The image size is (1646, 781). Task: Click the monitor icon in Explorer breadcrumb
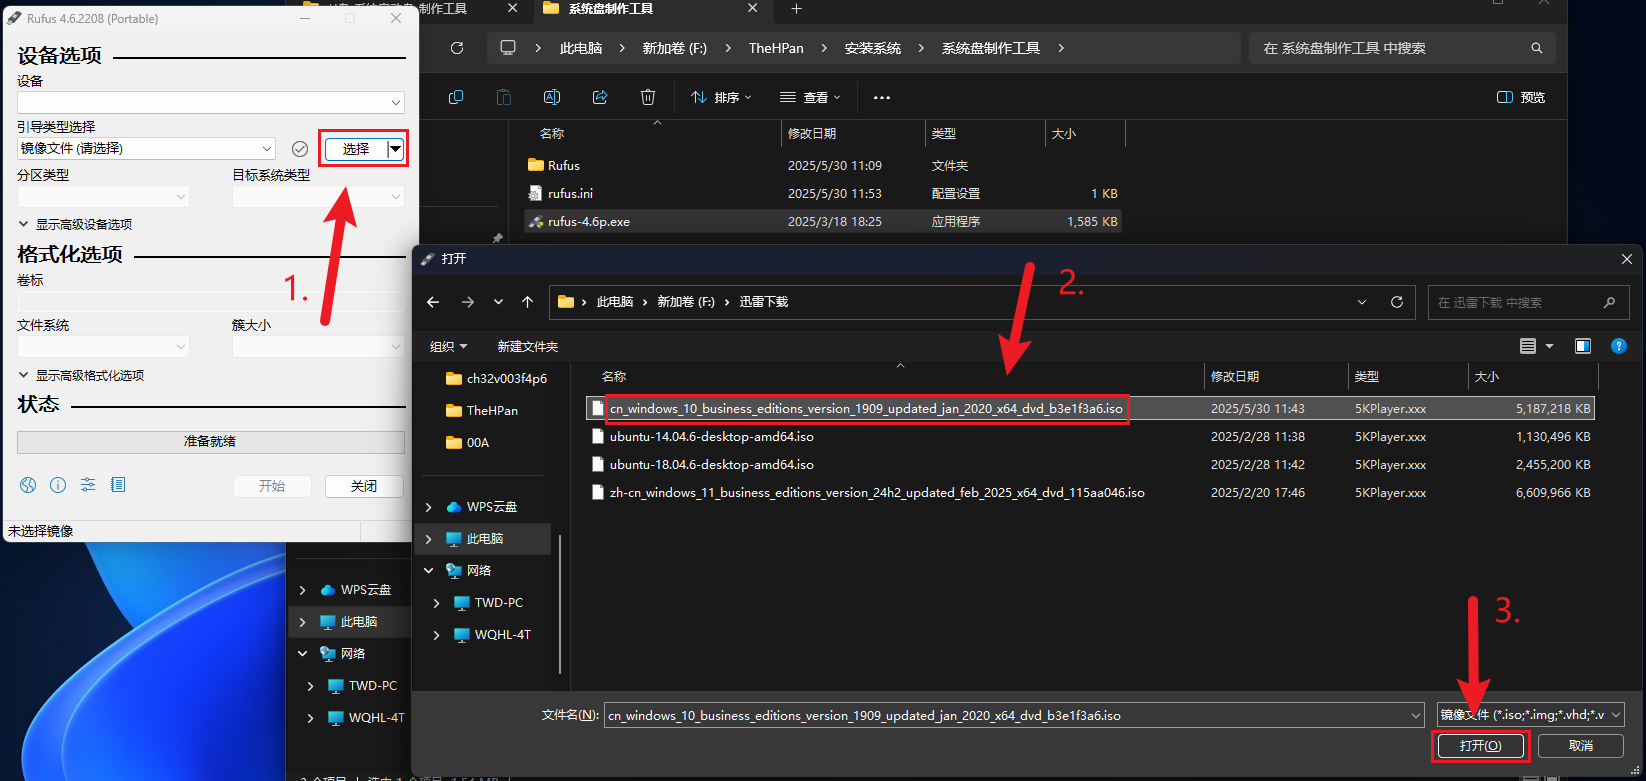point(508,48)
